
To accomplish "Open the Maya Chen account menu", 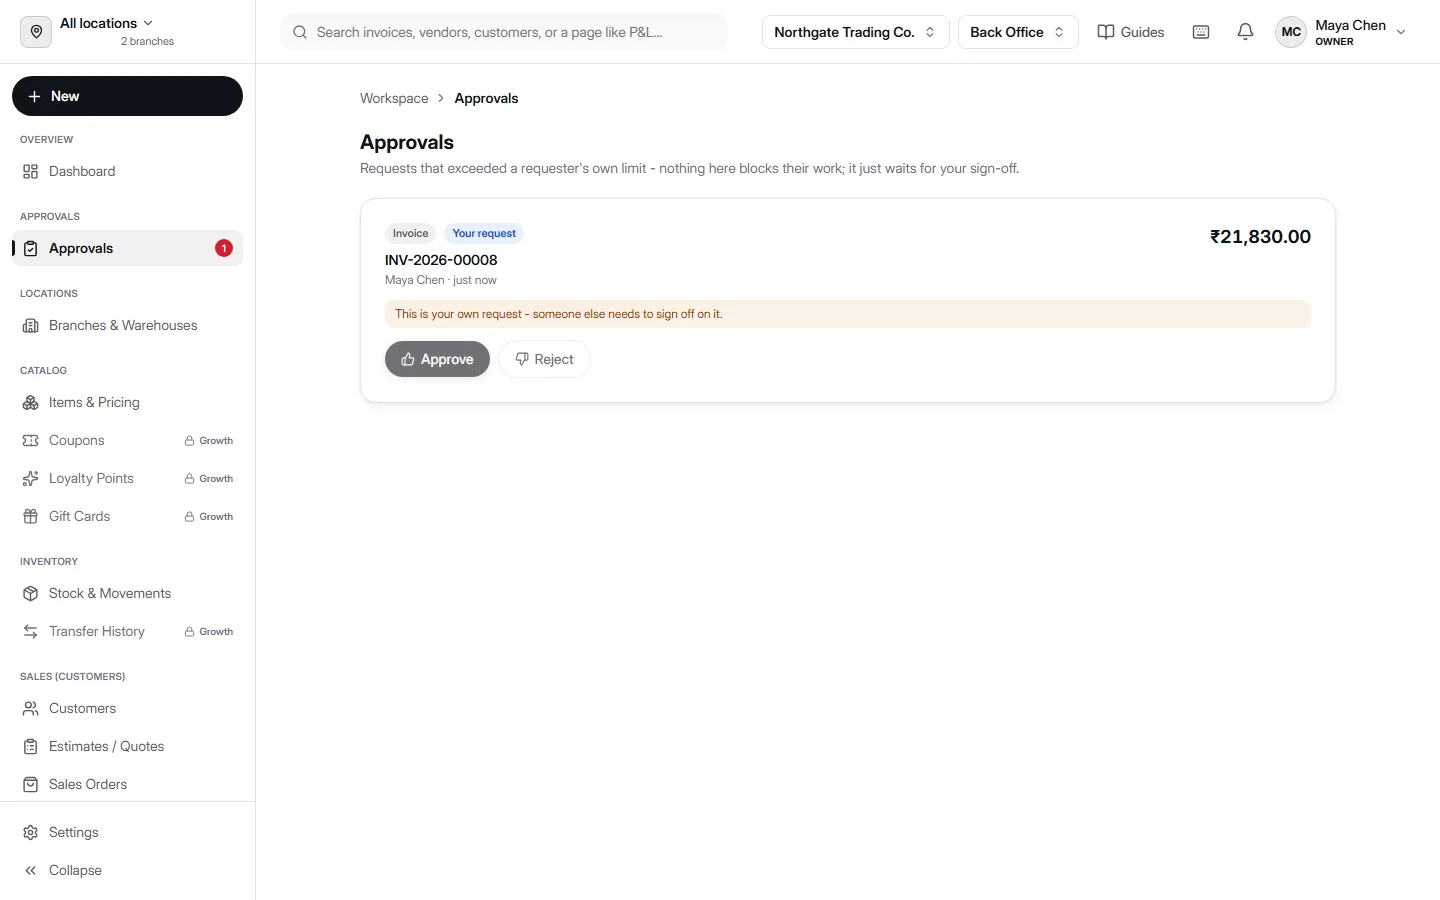I will click(x=1343, y=32).
